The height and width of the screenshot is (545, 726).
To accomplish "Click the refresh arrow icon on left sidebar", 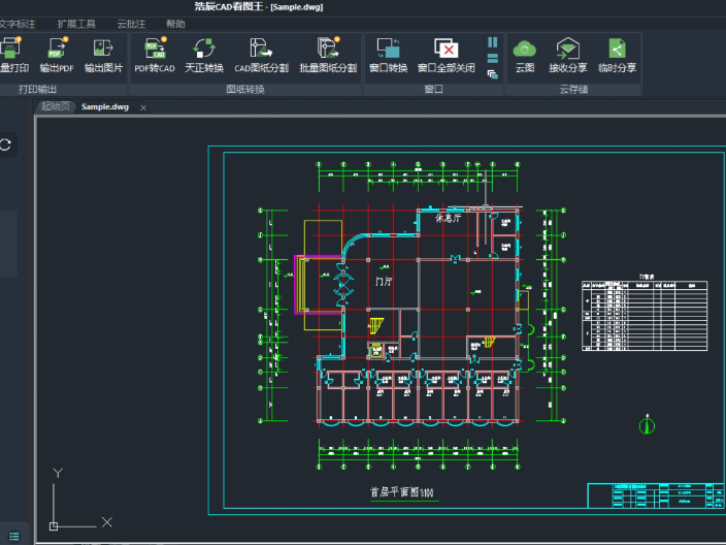I will click(6, 144).
